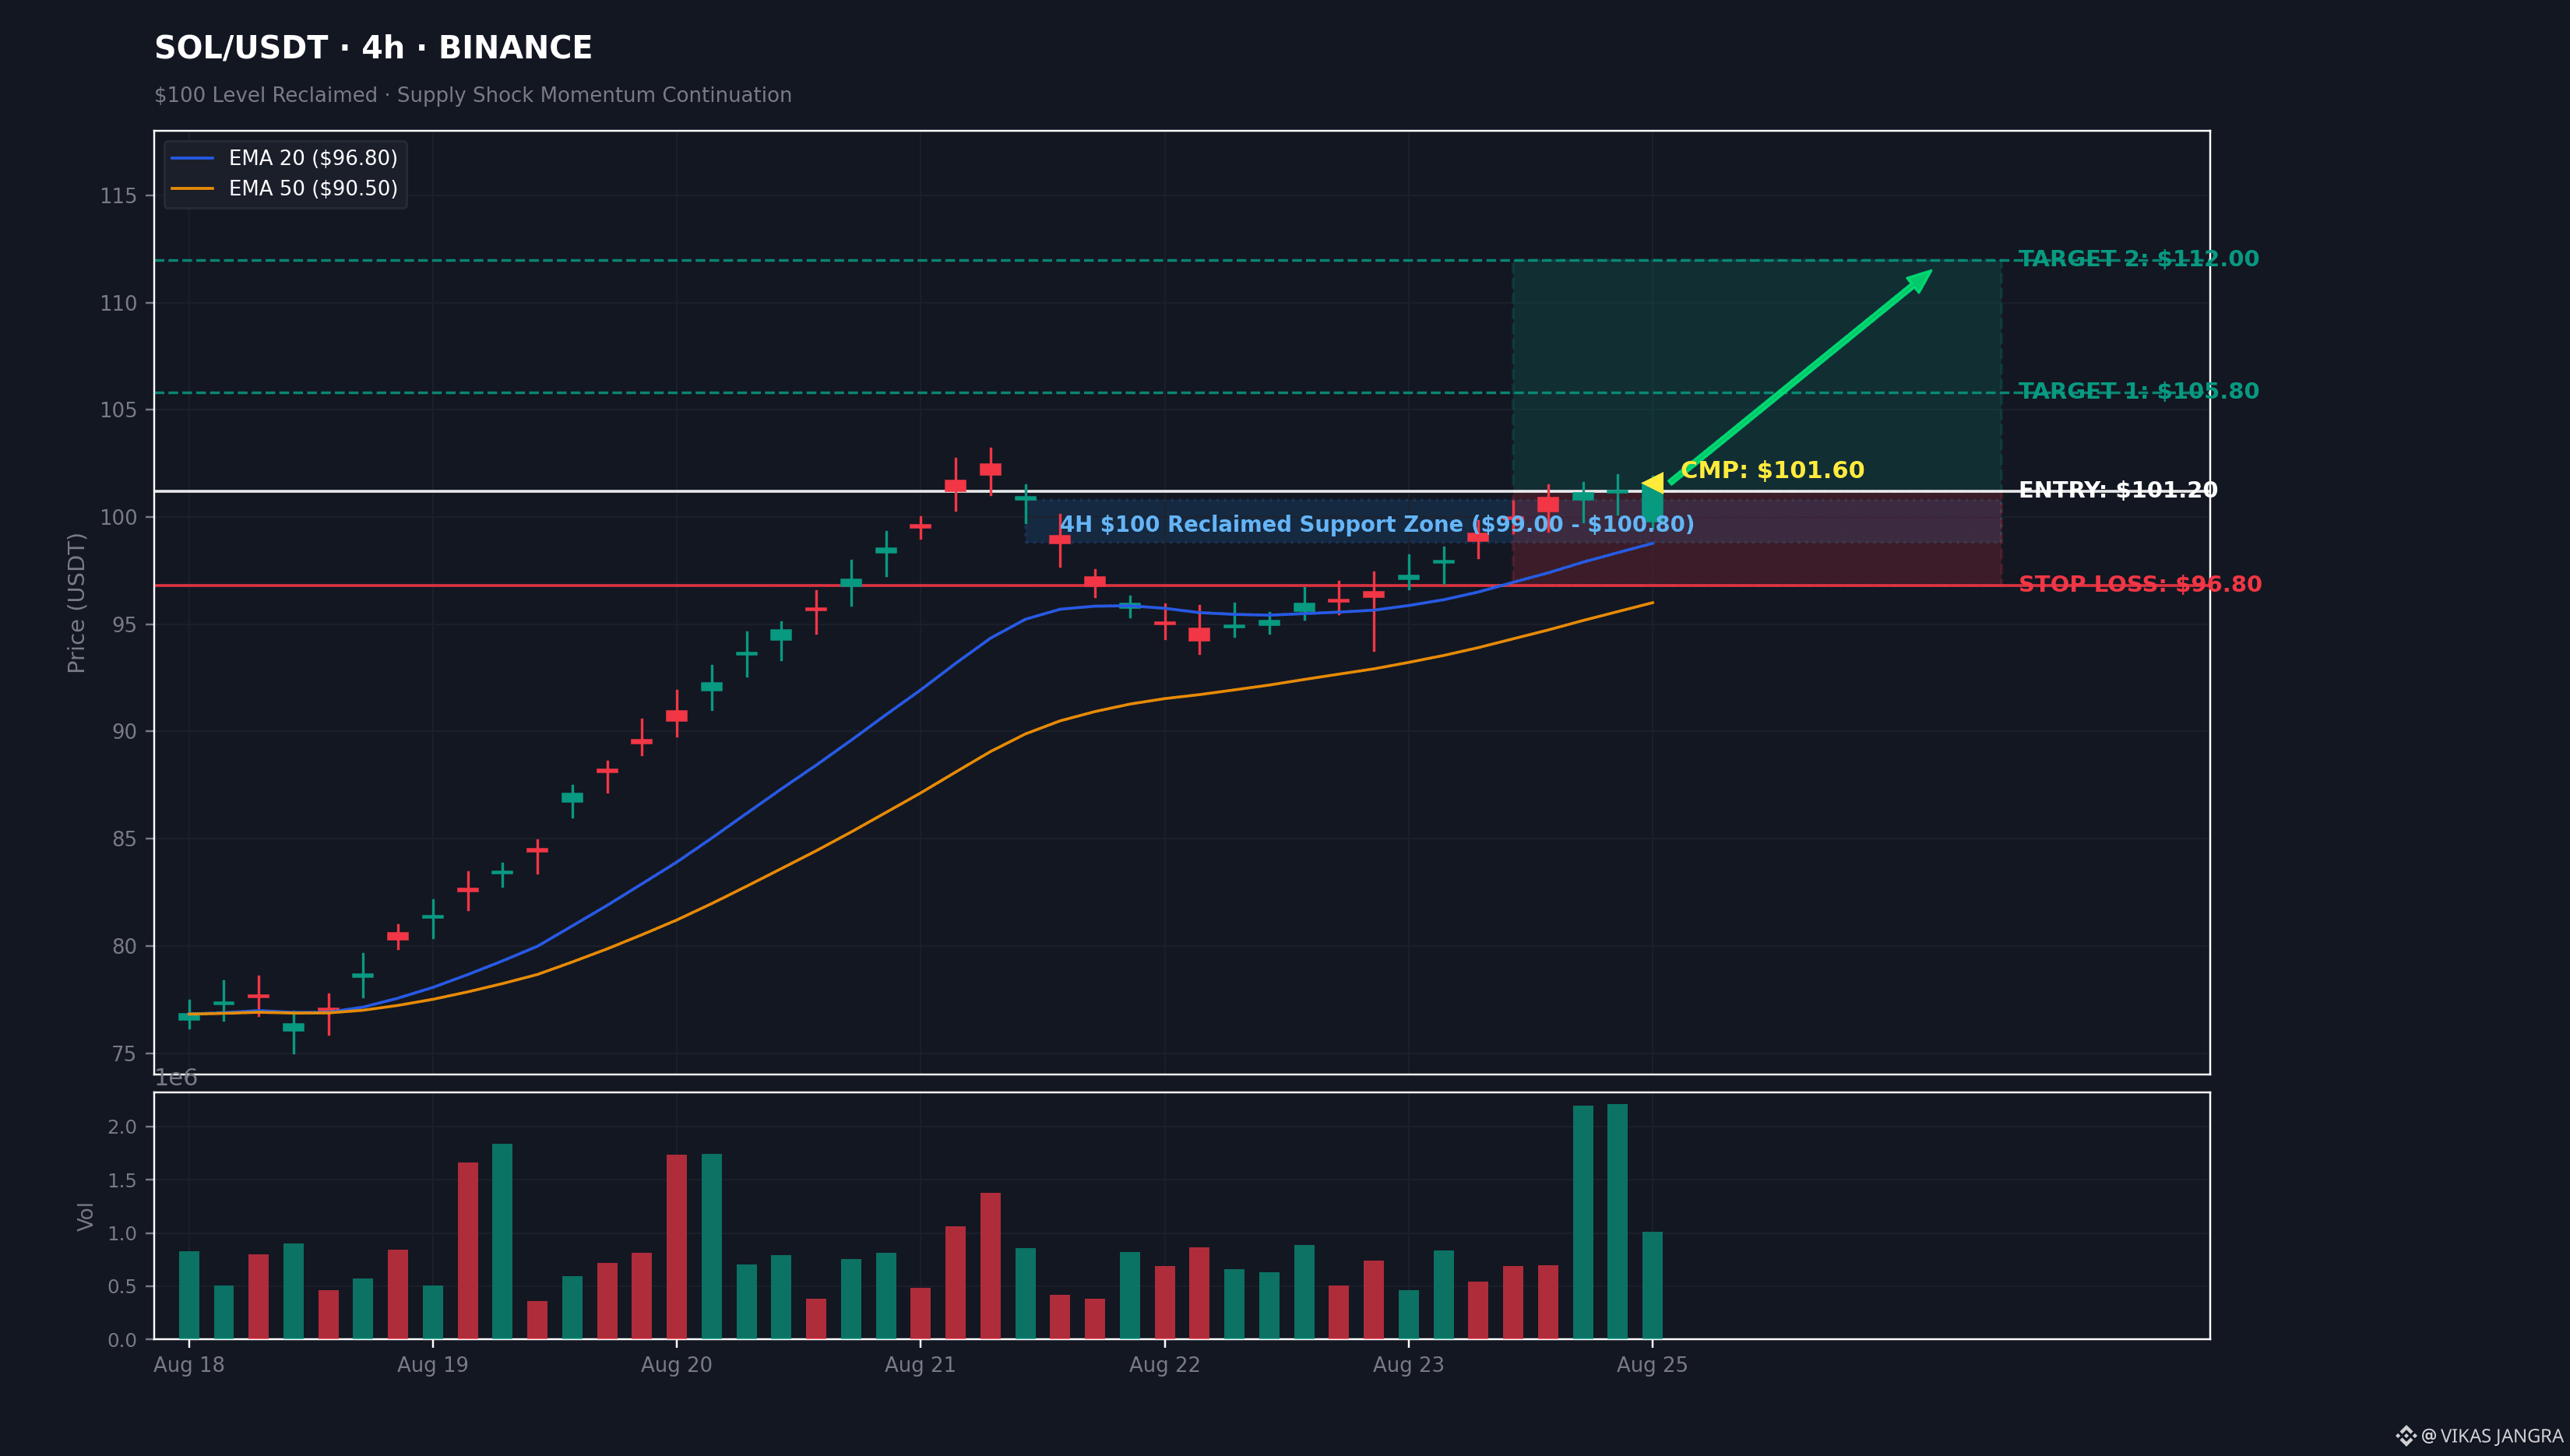Click the "Aug 23" date label

(1408, 1365)
